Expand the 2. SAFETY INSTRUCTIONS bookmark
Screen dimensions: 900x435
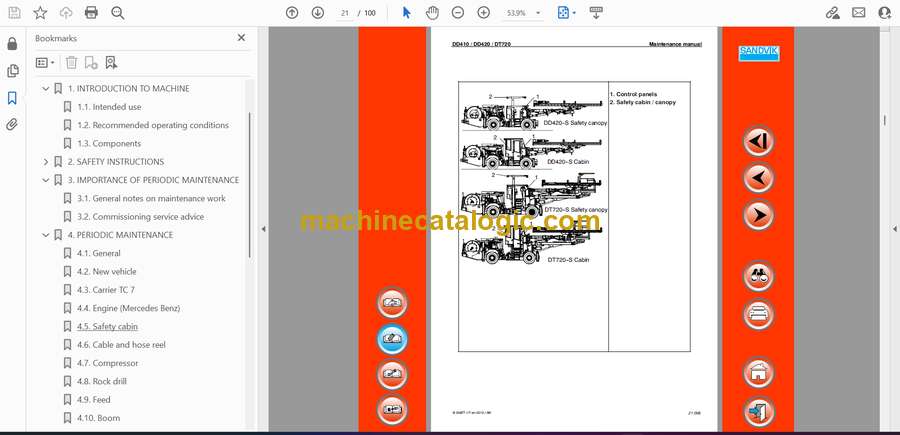point(46,162)
